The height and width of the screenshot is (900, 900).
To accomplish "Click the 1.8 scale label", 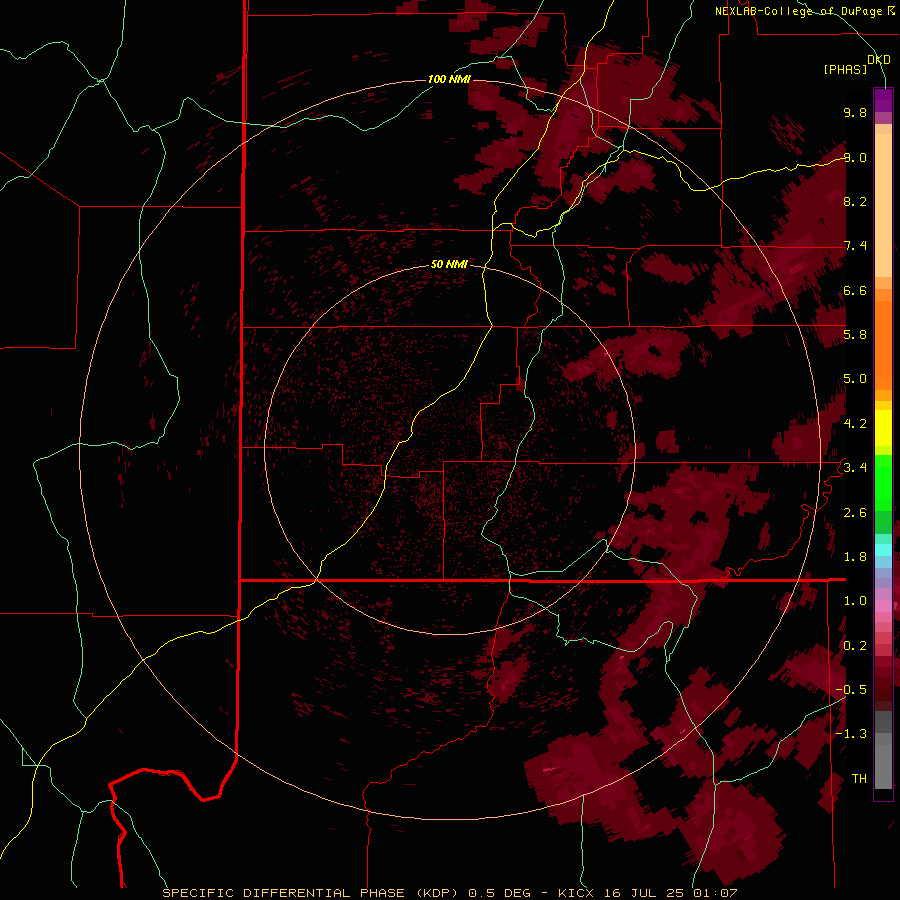I will [855, 557].
